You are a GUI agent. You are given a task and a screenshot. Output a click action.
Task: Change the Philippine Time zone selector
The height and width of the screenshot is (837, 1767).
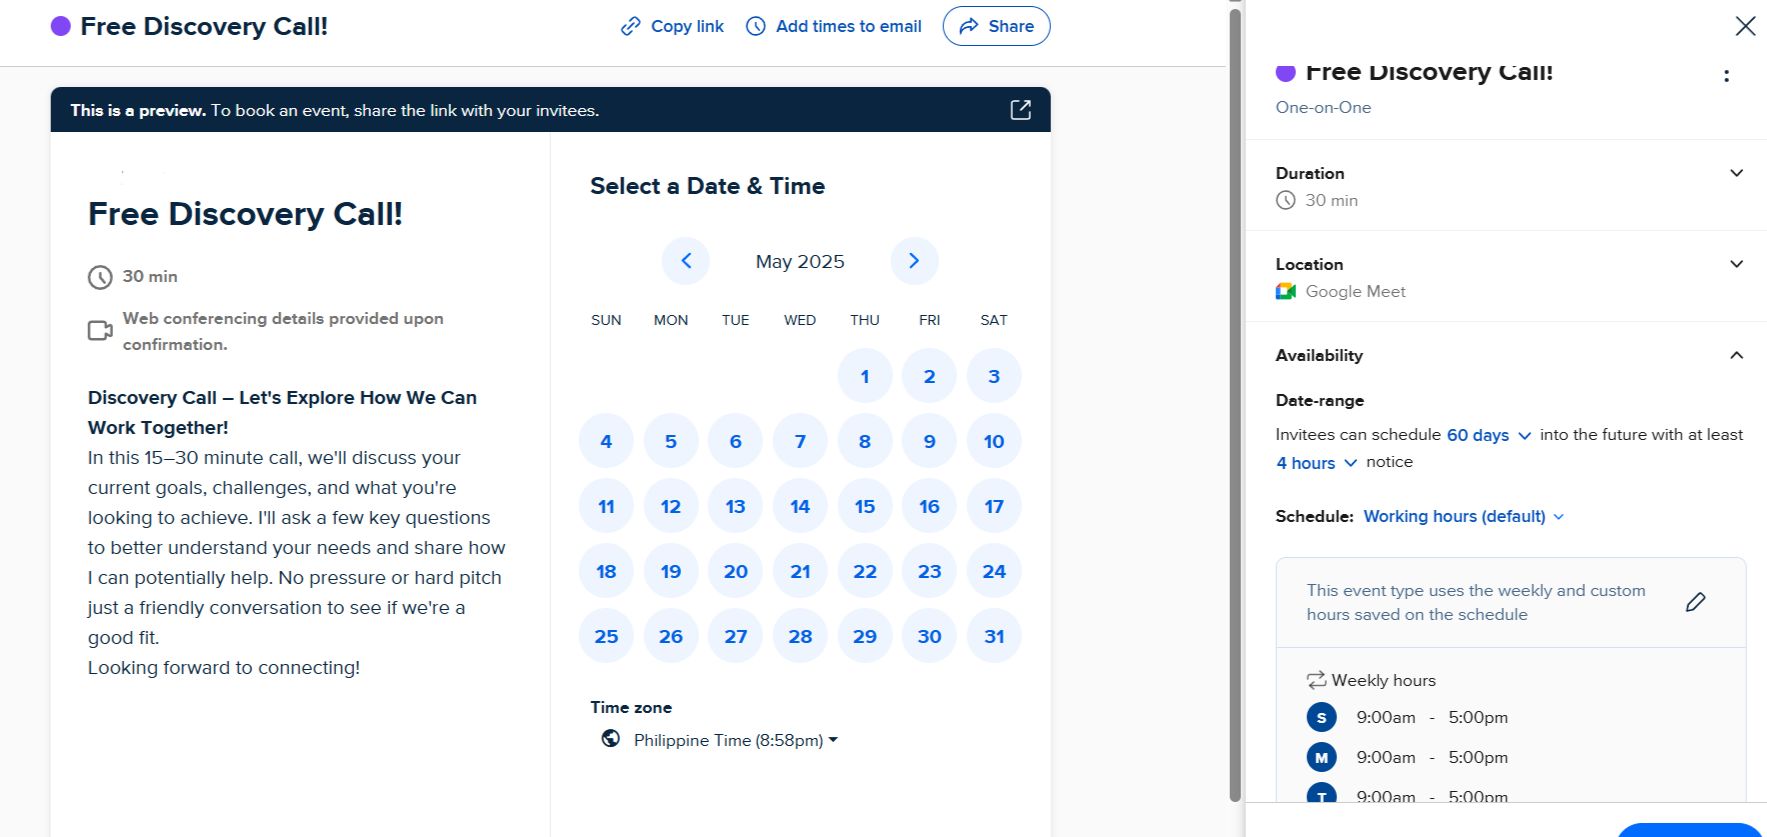coord(734,740)
